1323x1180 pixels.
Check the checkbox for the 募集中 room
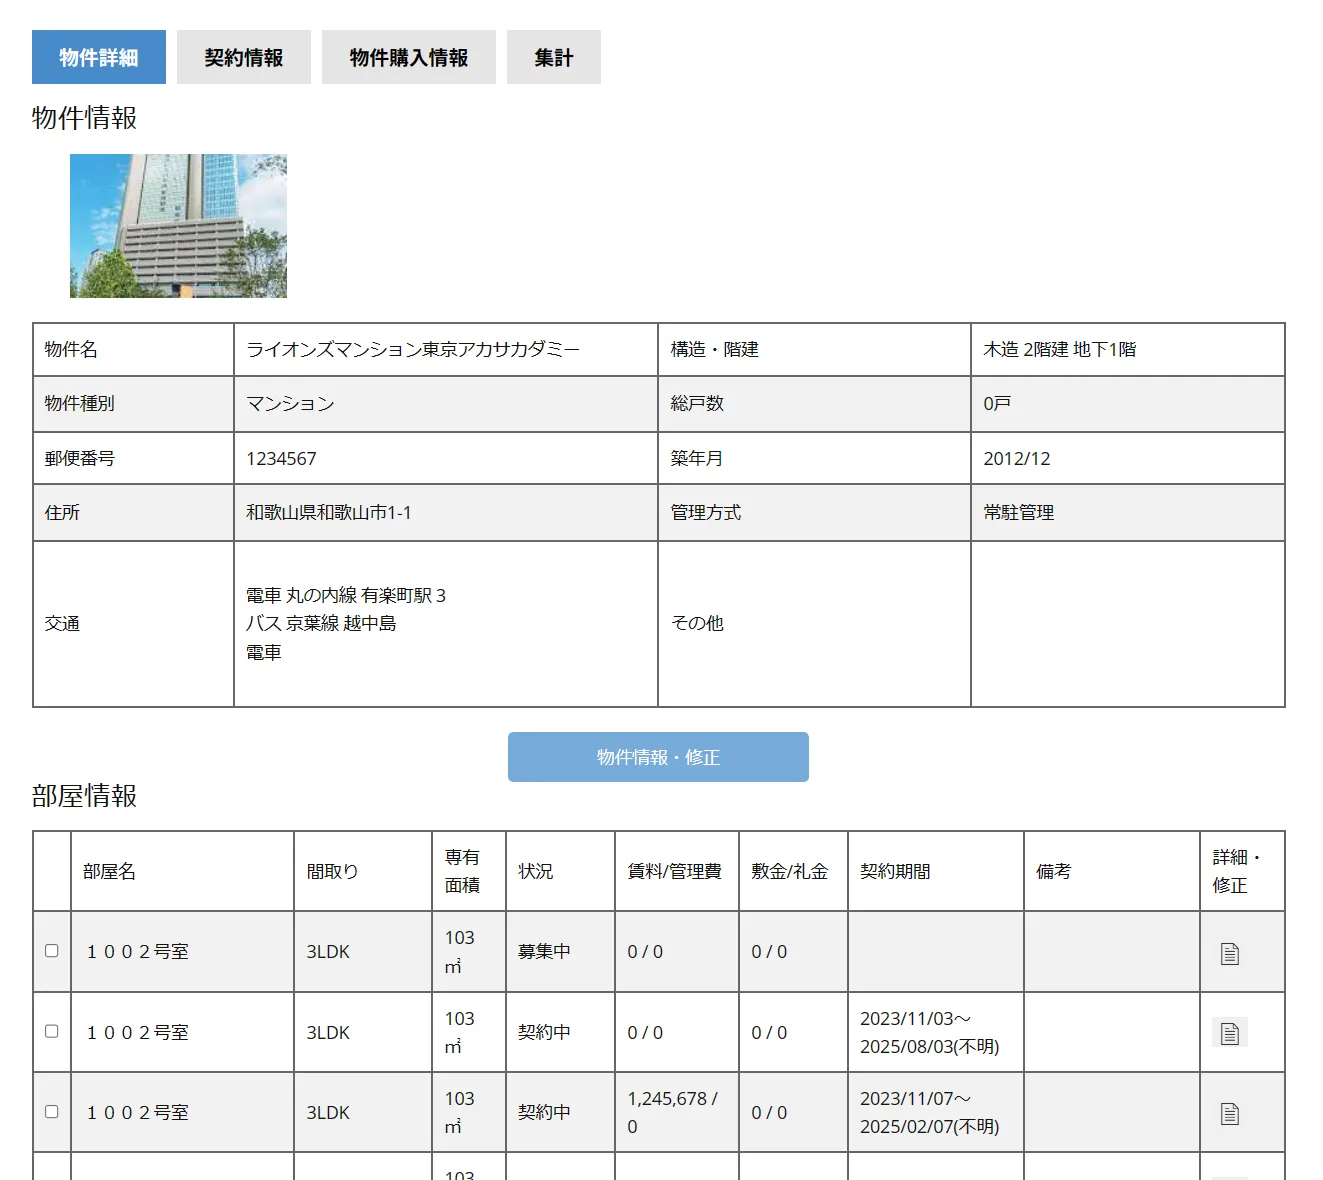click(x=50, y=951)
